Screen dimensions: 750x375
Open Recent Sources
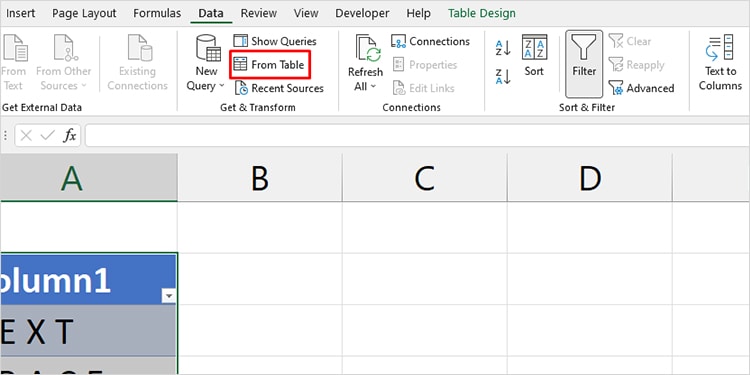point(278,88)
